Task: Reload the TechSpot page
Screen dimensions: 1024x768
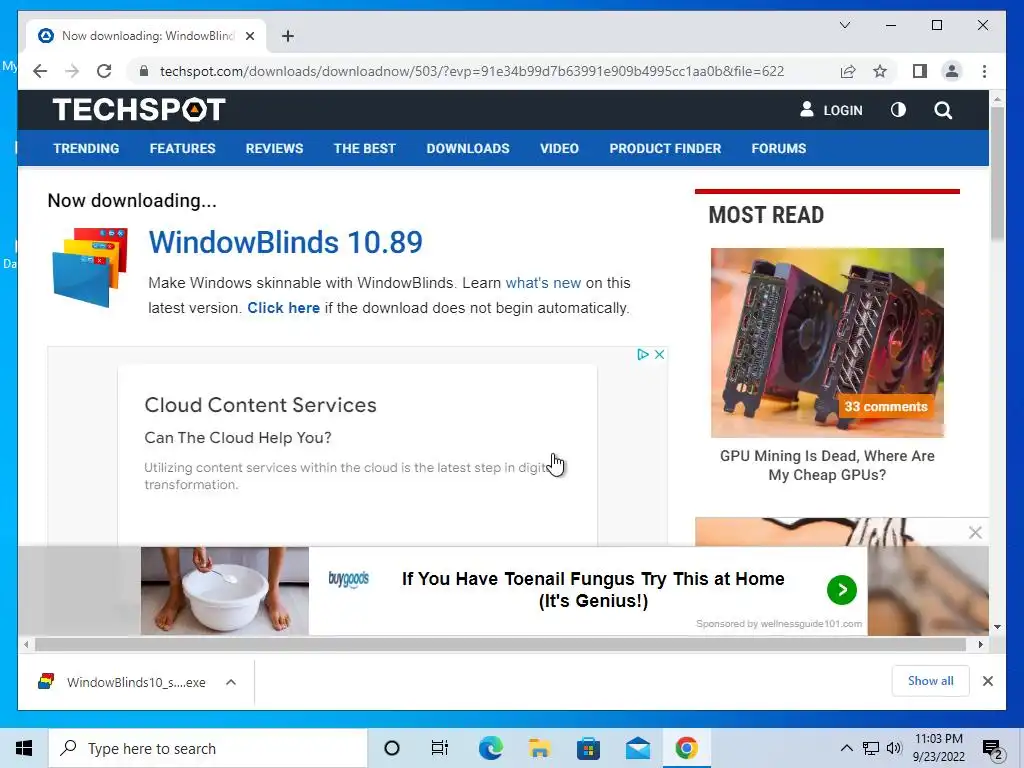Action: 104,71
